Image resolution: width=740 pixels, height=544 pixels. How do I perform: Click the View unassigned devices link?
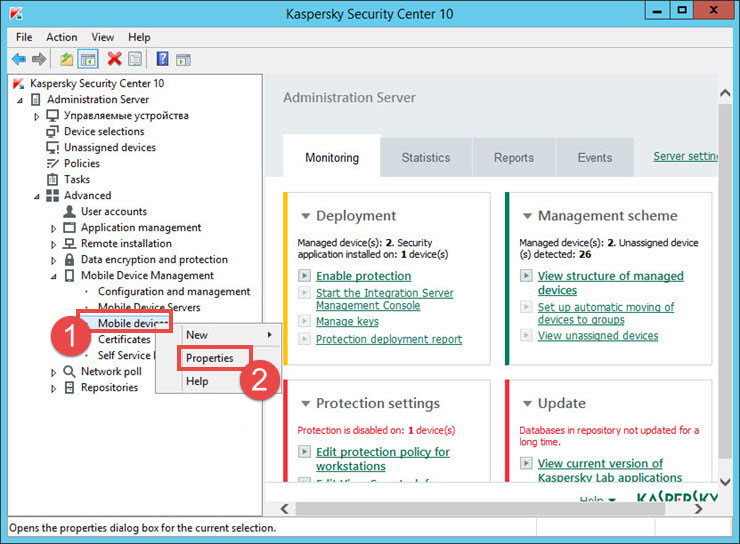[x=598, y=336]
